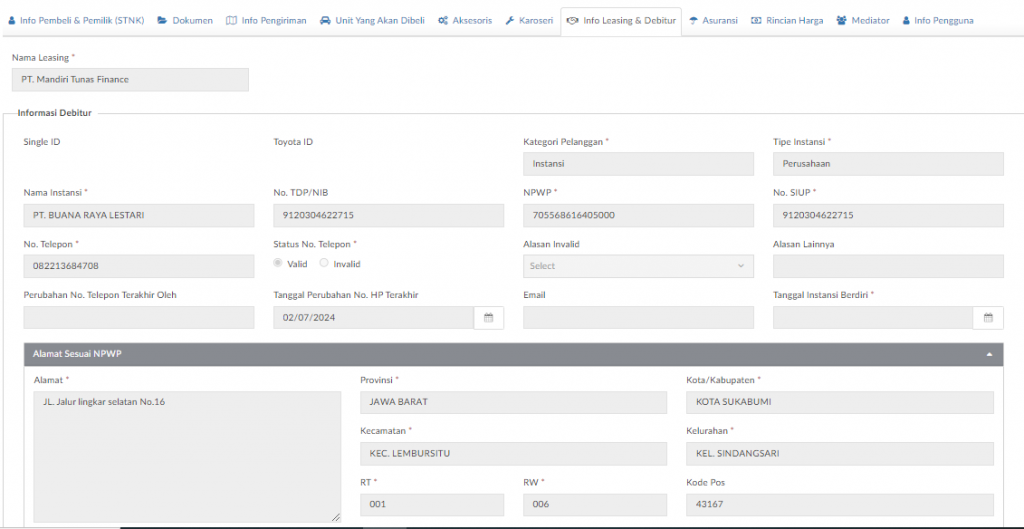Click the wrench icon beside Karoseri
1024x529 pixels.
click(509, 20)
